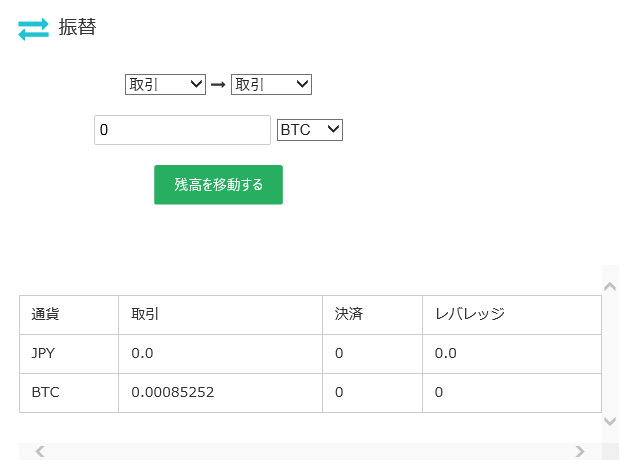Click the 決済 column header
Image resolution: width=630 pixels, height=474 pixels.
[x=349, y=314]
